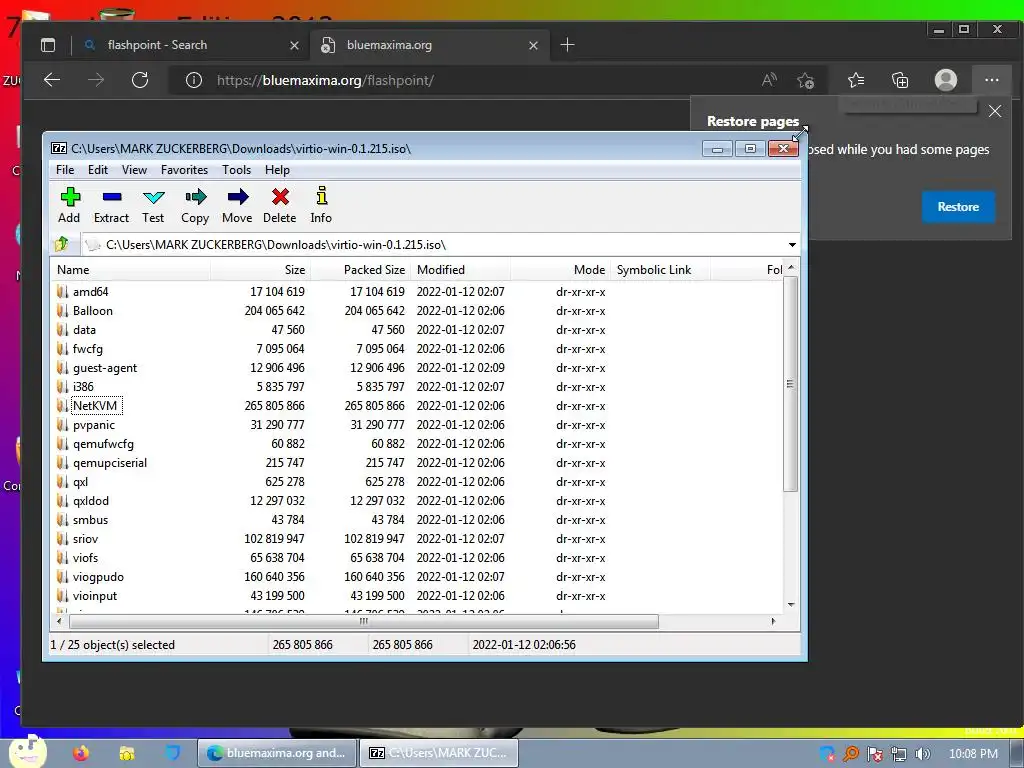Click the Symbolic Link column header

660,270
